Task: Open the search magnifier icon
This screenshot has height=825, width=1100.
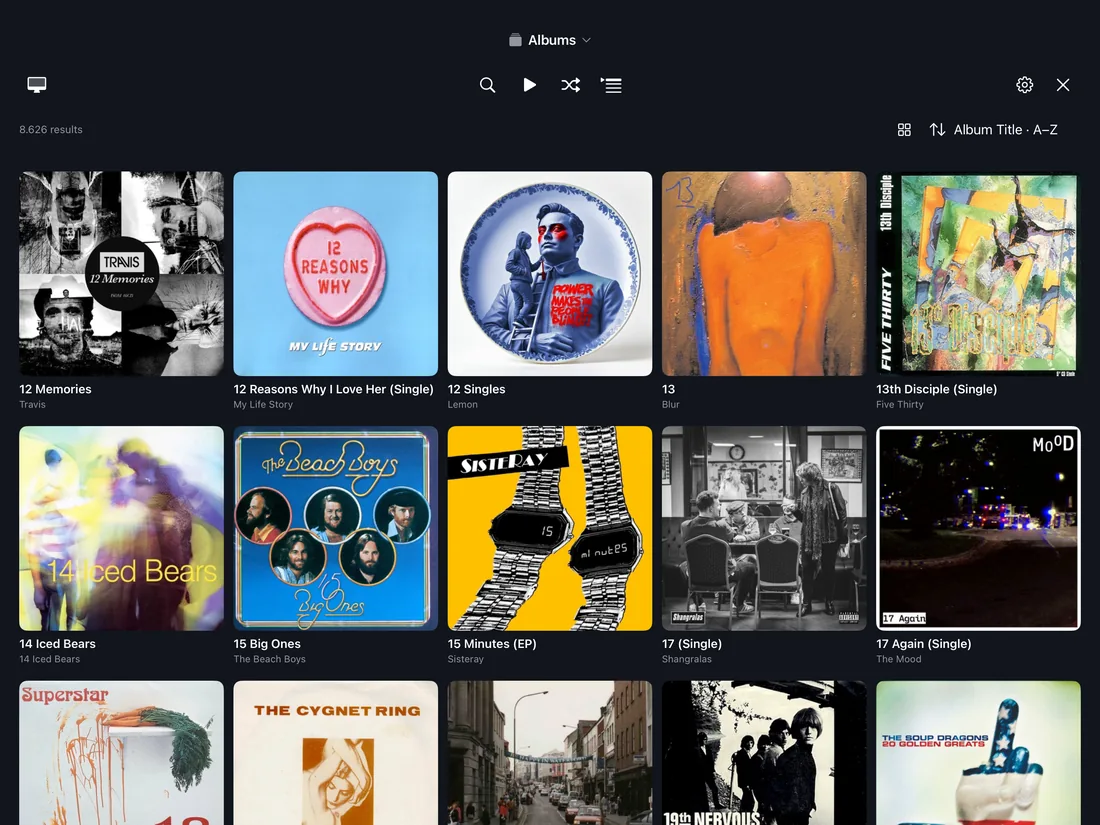Action: pyautogui.click(x=488, y=85)
